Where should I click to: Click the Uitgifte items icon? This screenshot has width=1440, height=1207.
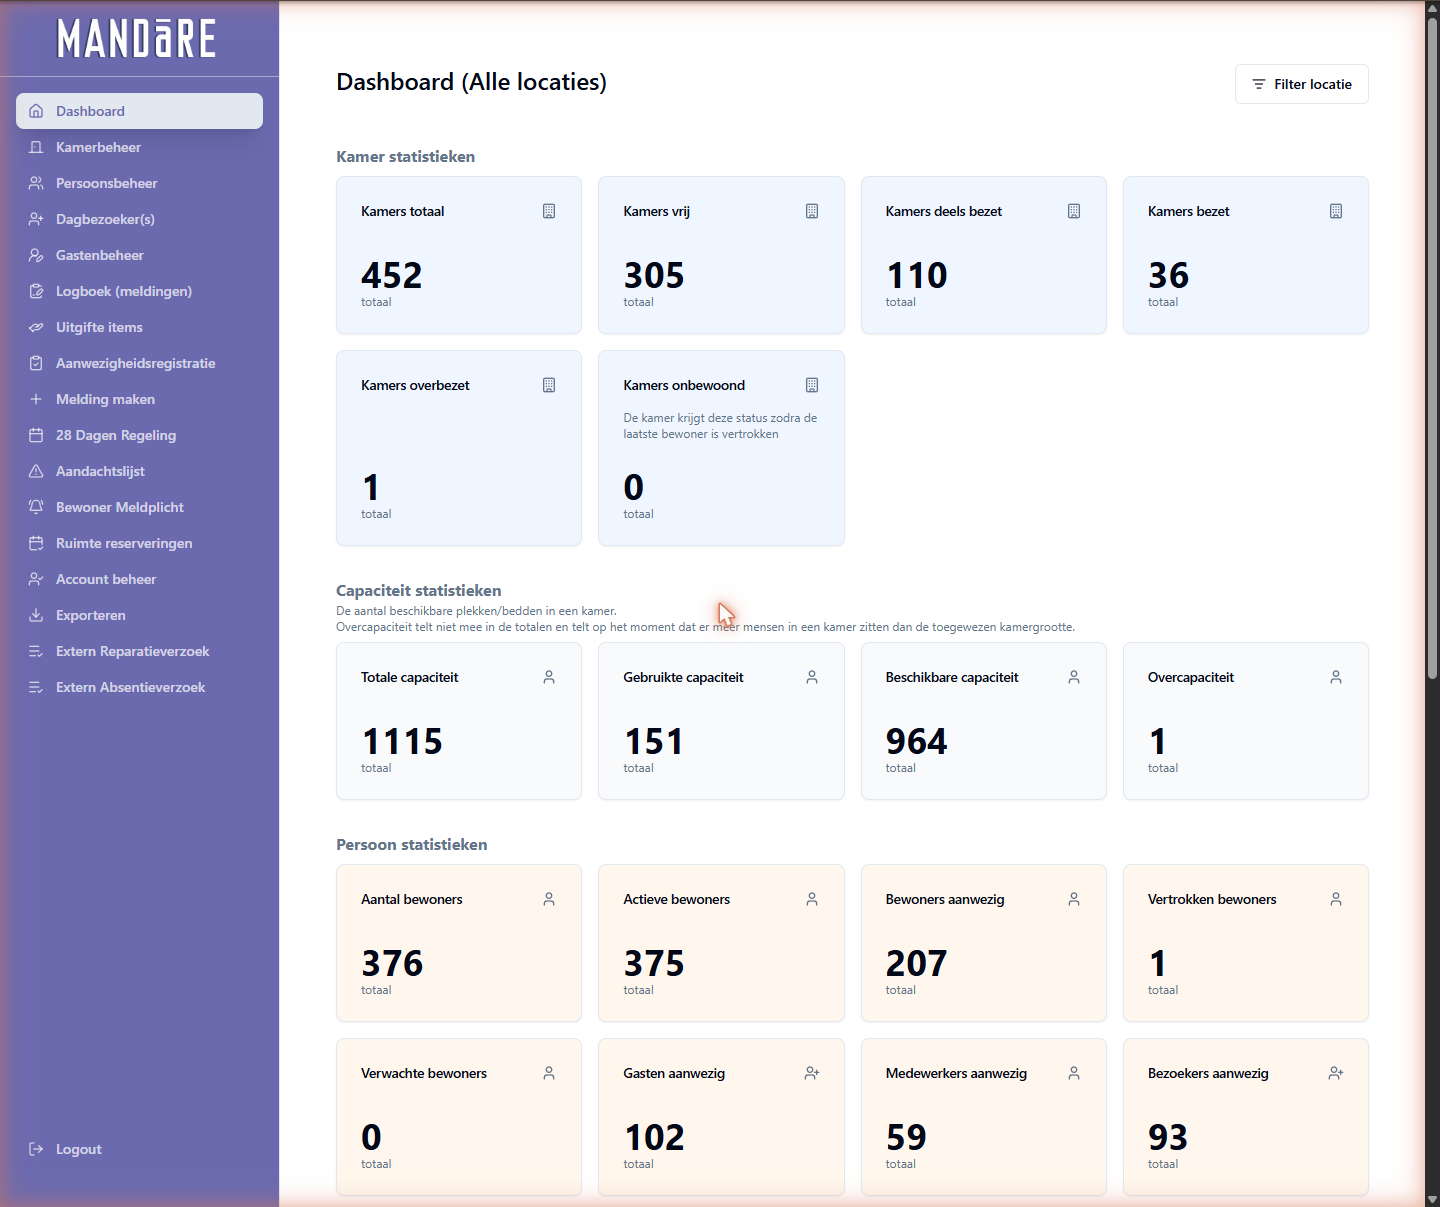pyautogui.click(x=36, y=327)
